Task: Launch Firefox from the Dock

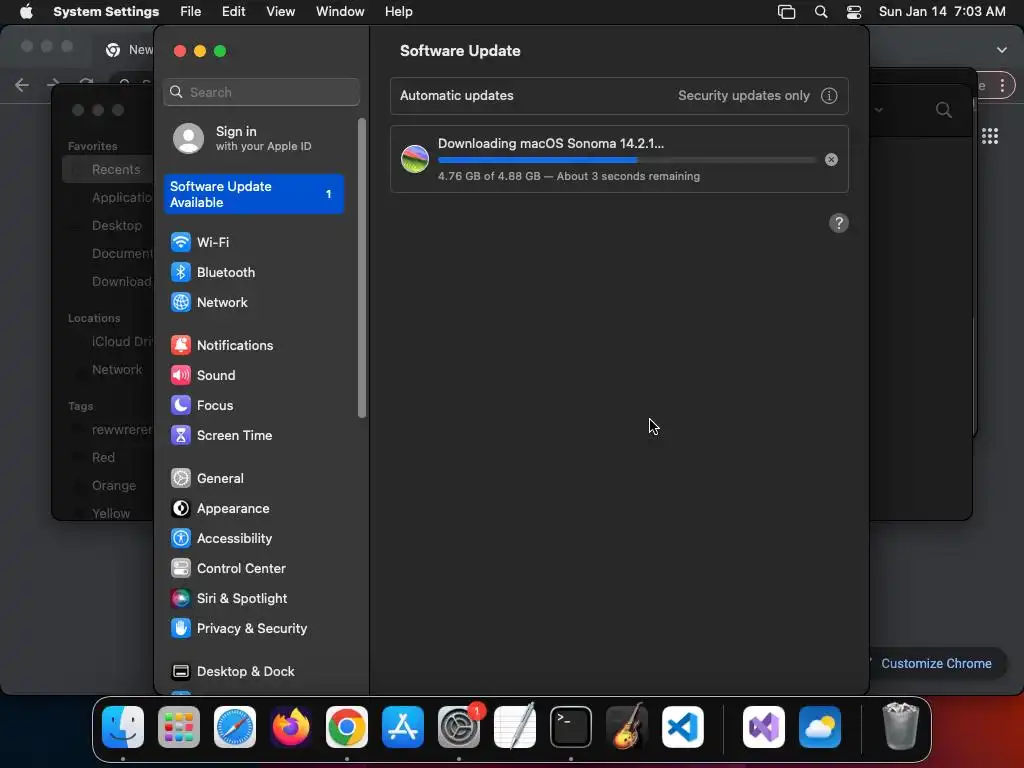Action: pyautogui.click(x=291, y=727)
